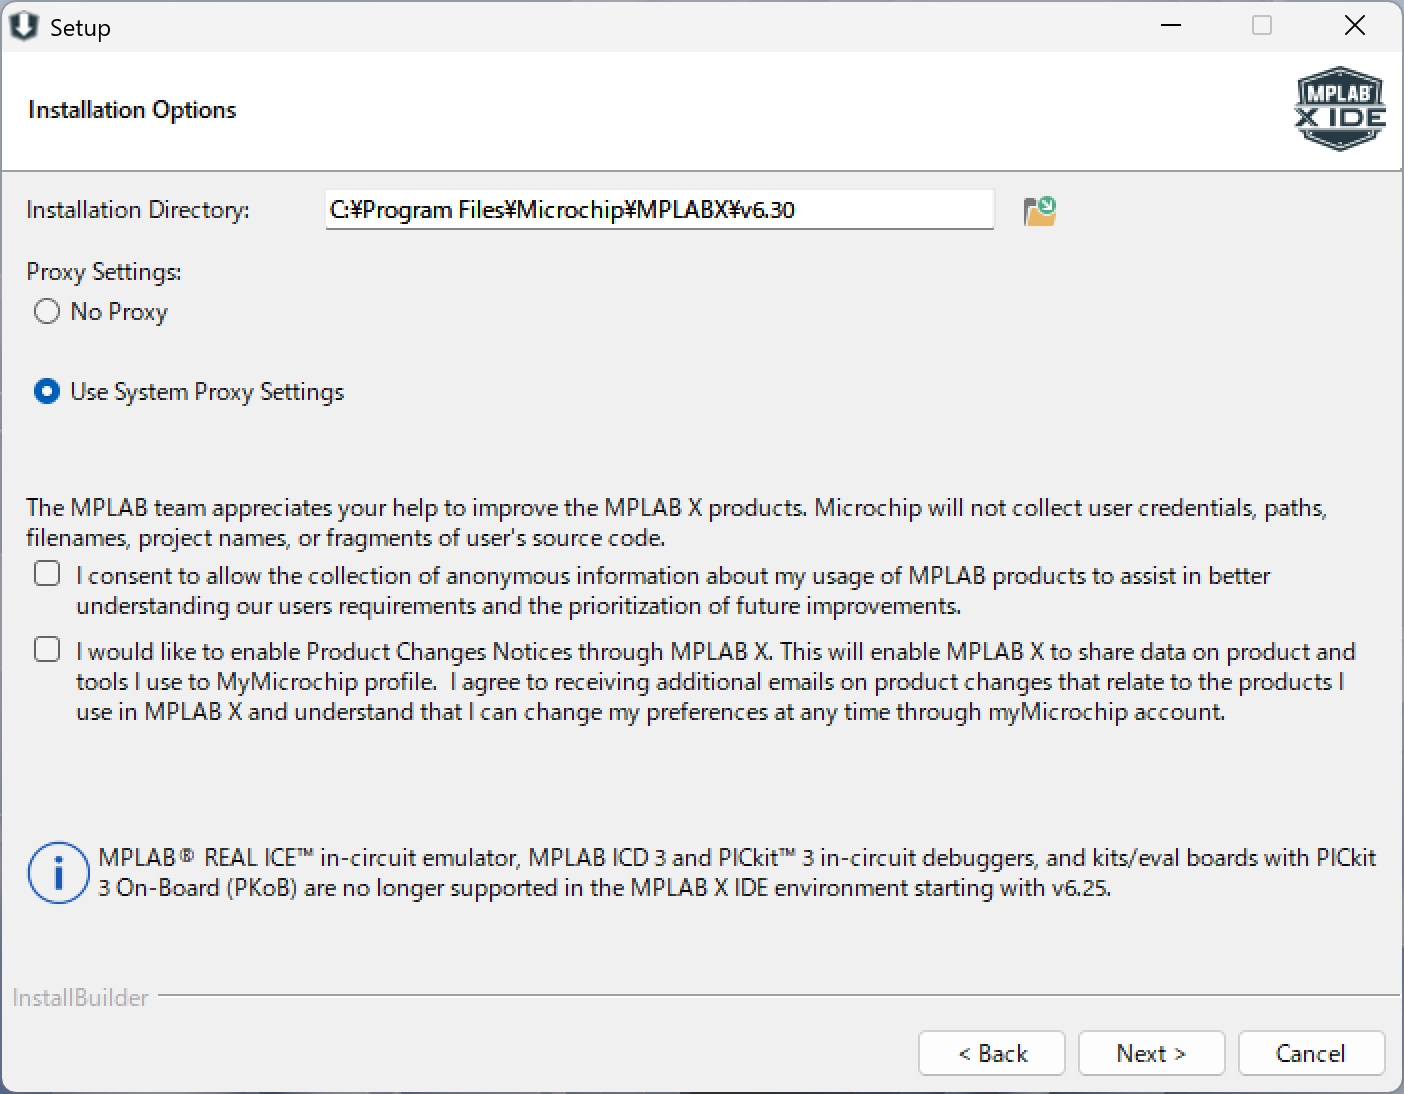The height and width of the screenshot is (1094, 1404).
Task: Click the InstallBuilder label
Action: coord(80,997)
